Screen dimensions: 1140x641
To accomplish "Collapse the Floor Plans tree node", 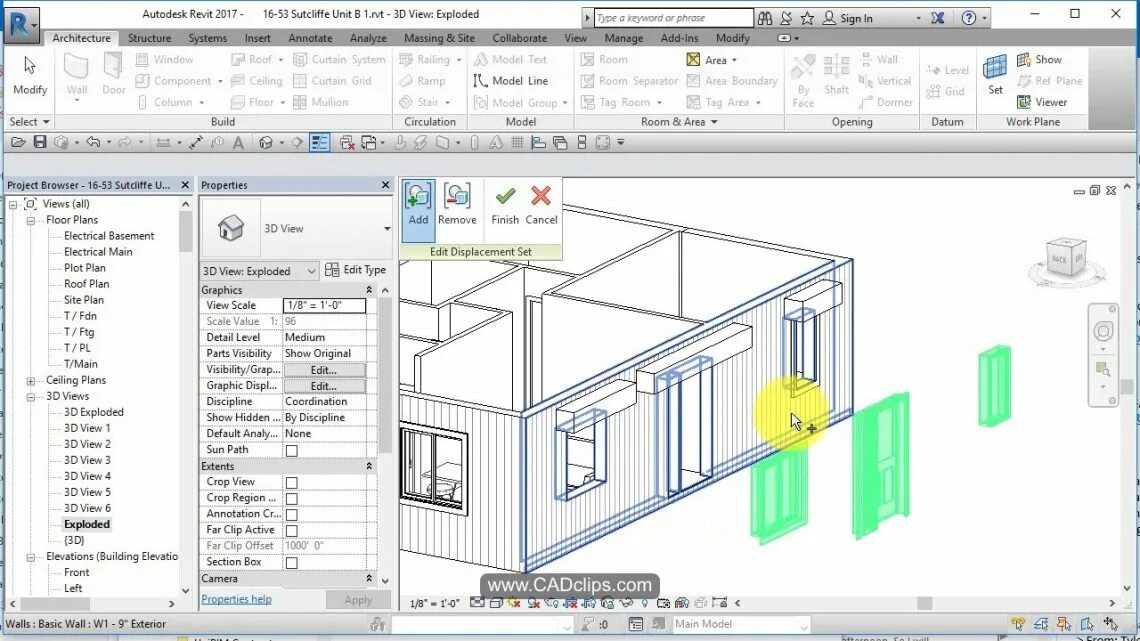I will (31, 220).
